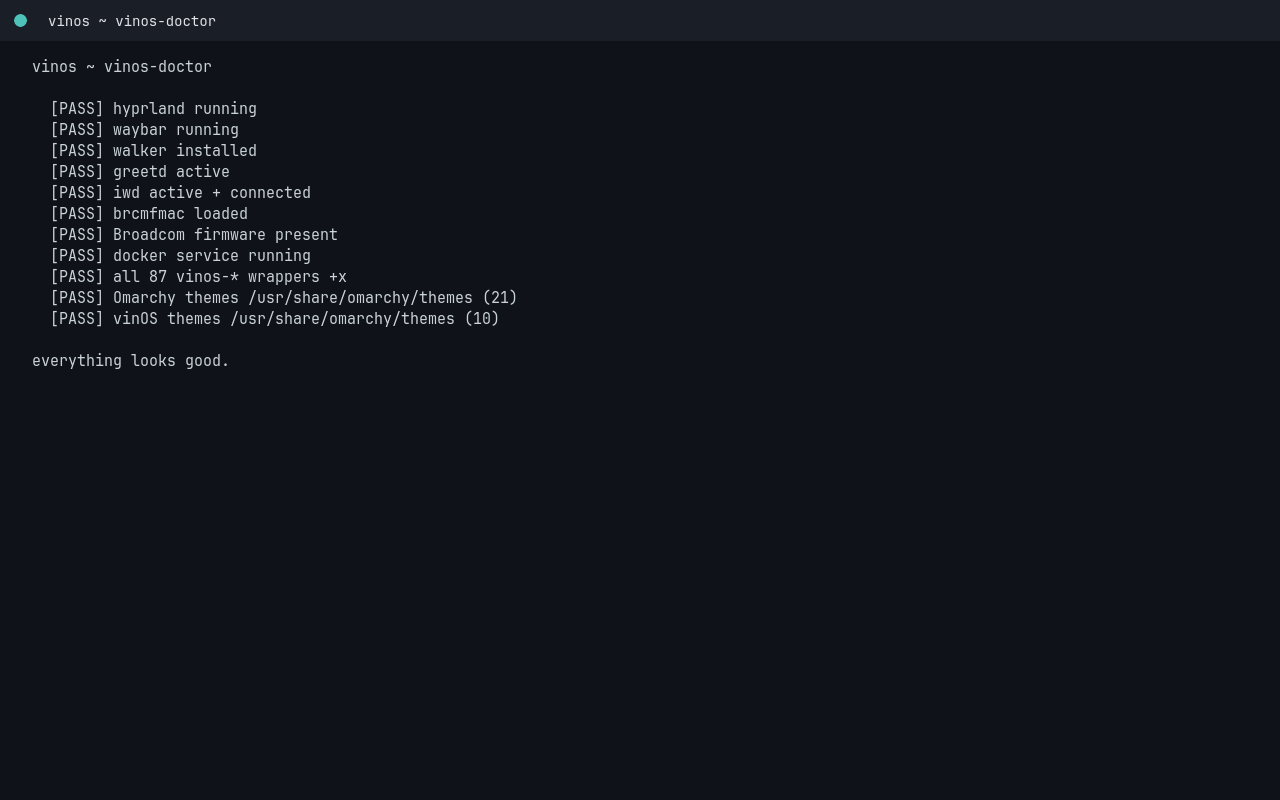Click the [PASS] tag beside vinOS themes

pyautogui.click(x=77, y=319)
